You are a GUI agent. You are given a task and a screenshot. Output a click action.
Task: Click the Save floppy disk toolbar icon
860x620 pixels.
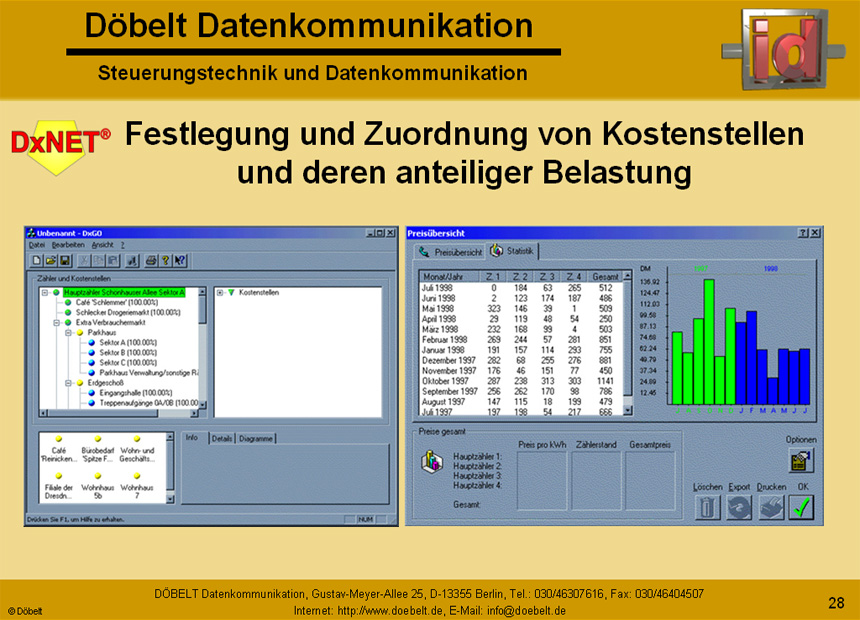click(x=65, y=261)
